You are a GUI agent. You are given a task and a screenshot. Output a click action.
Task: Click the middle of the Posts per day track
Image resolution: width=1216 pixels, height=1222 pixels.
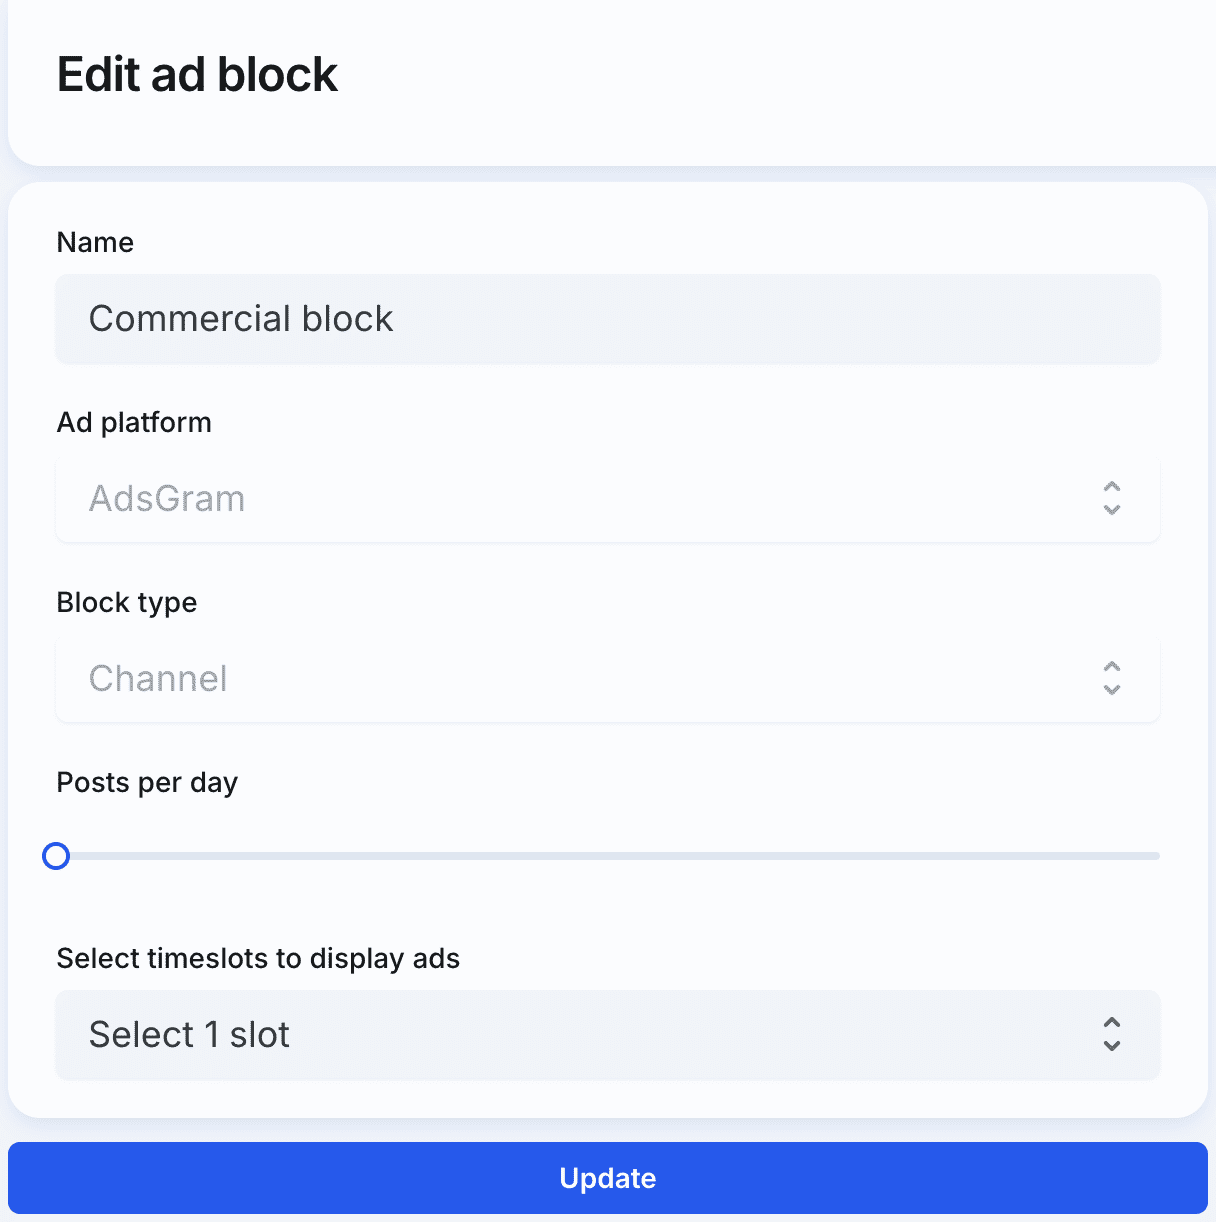[x=608, y=856]
